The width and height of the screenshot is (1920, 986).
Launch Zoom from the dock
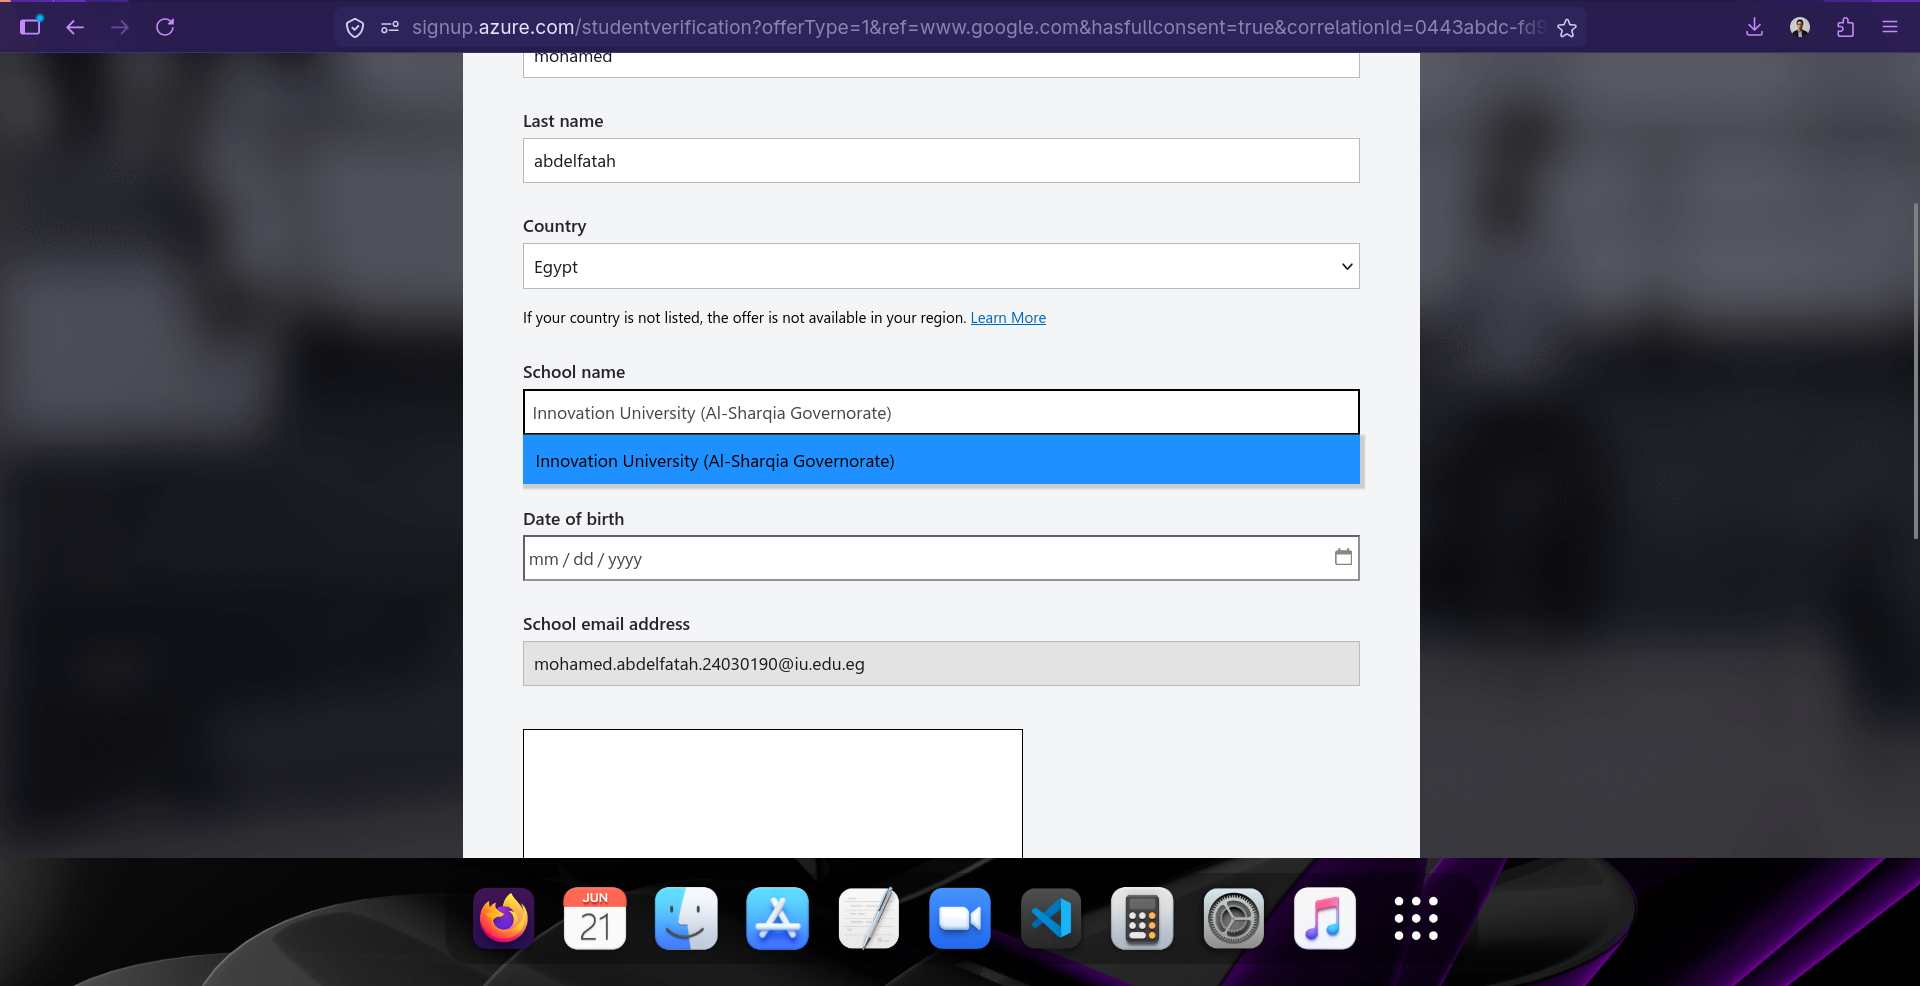960,918
